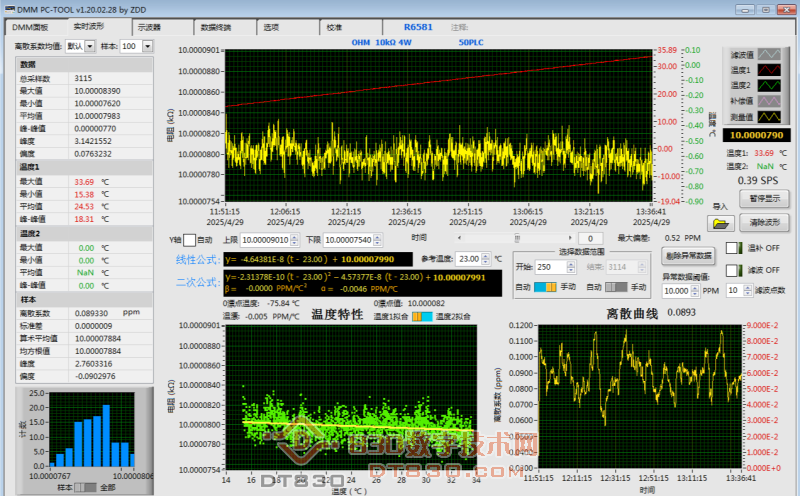The height and width of the screenshot is (496, 800).
Task: Click the 滤波点数 10 input field
Action: tap(735, 290)
